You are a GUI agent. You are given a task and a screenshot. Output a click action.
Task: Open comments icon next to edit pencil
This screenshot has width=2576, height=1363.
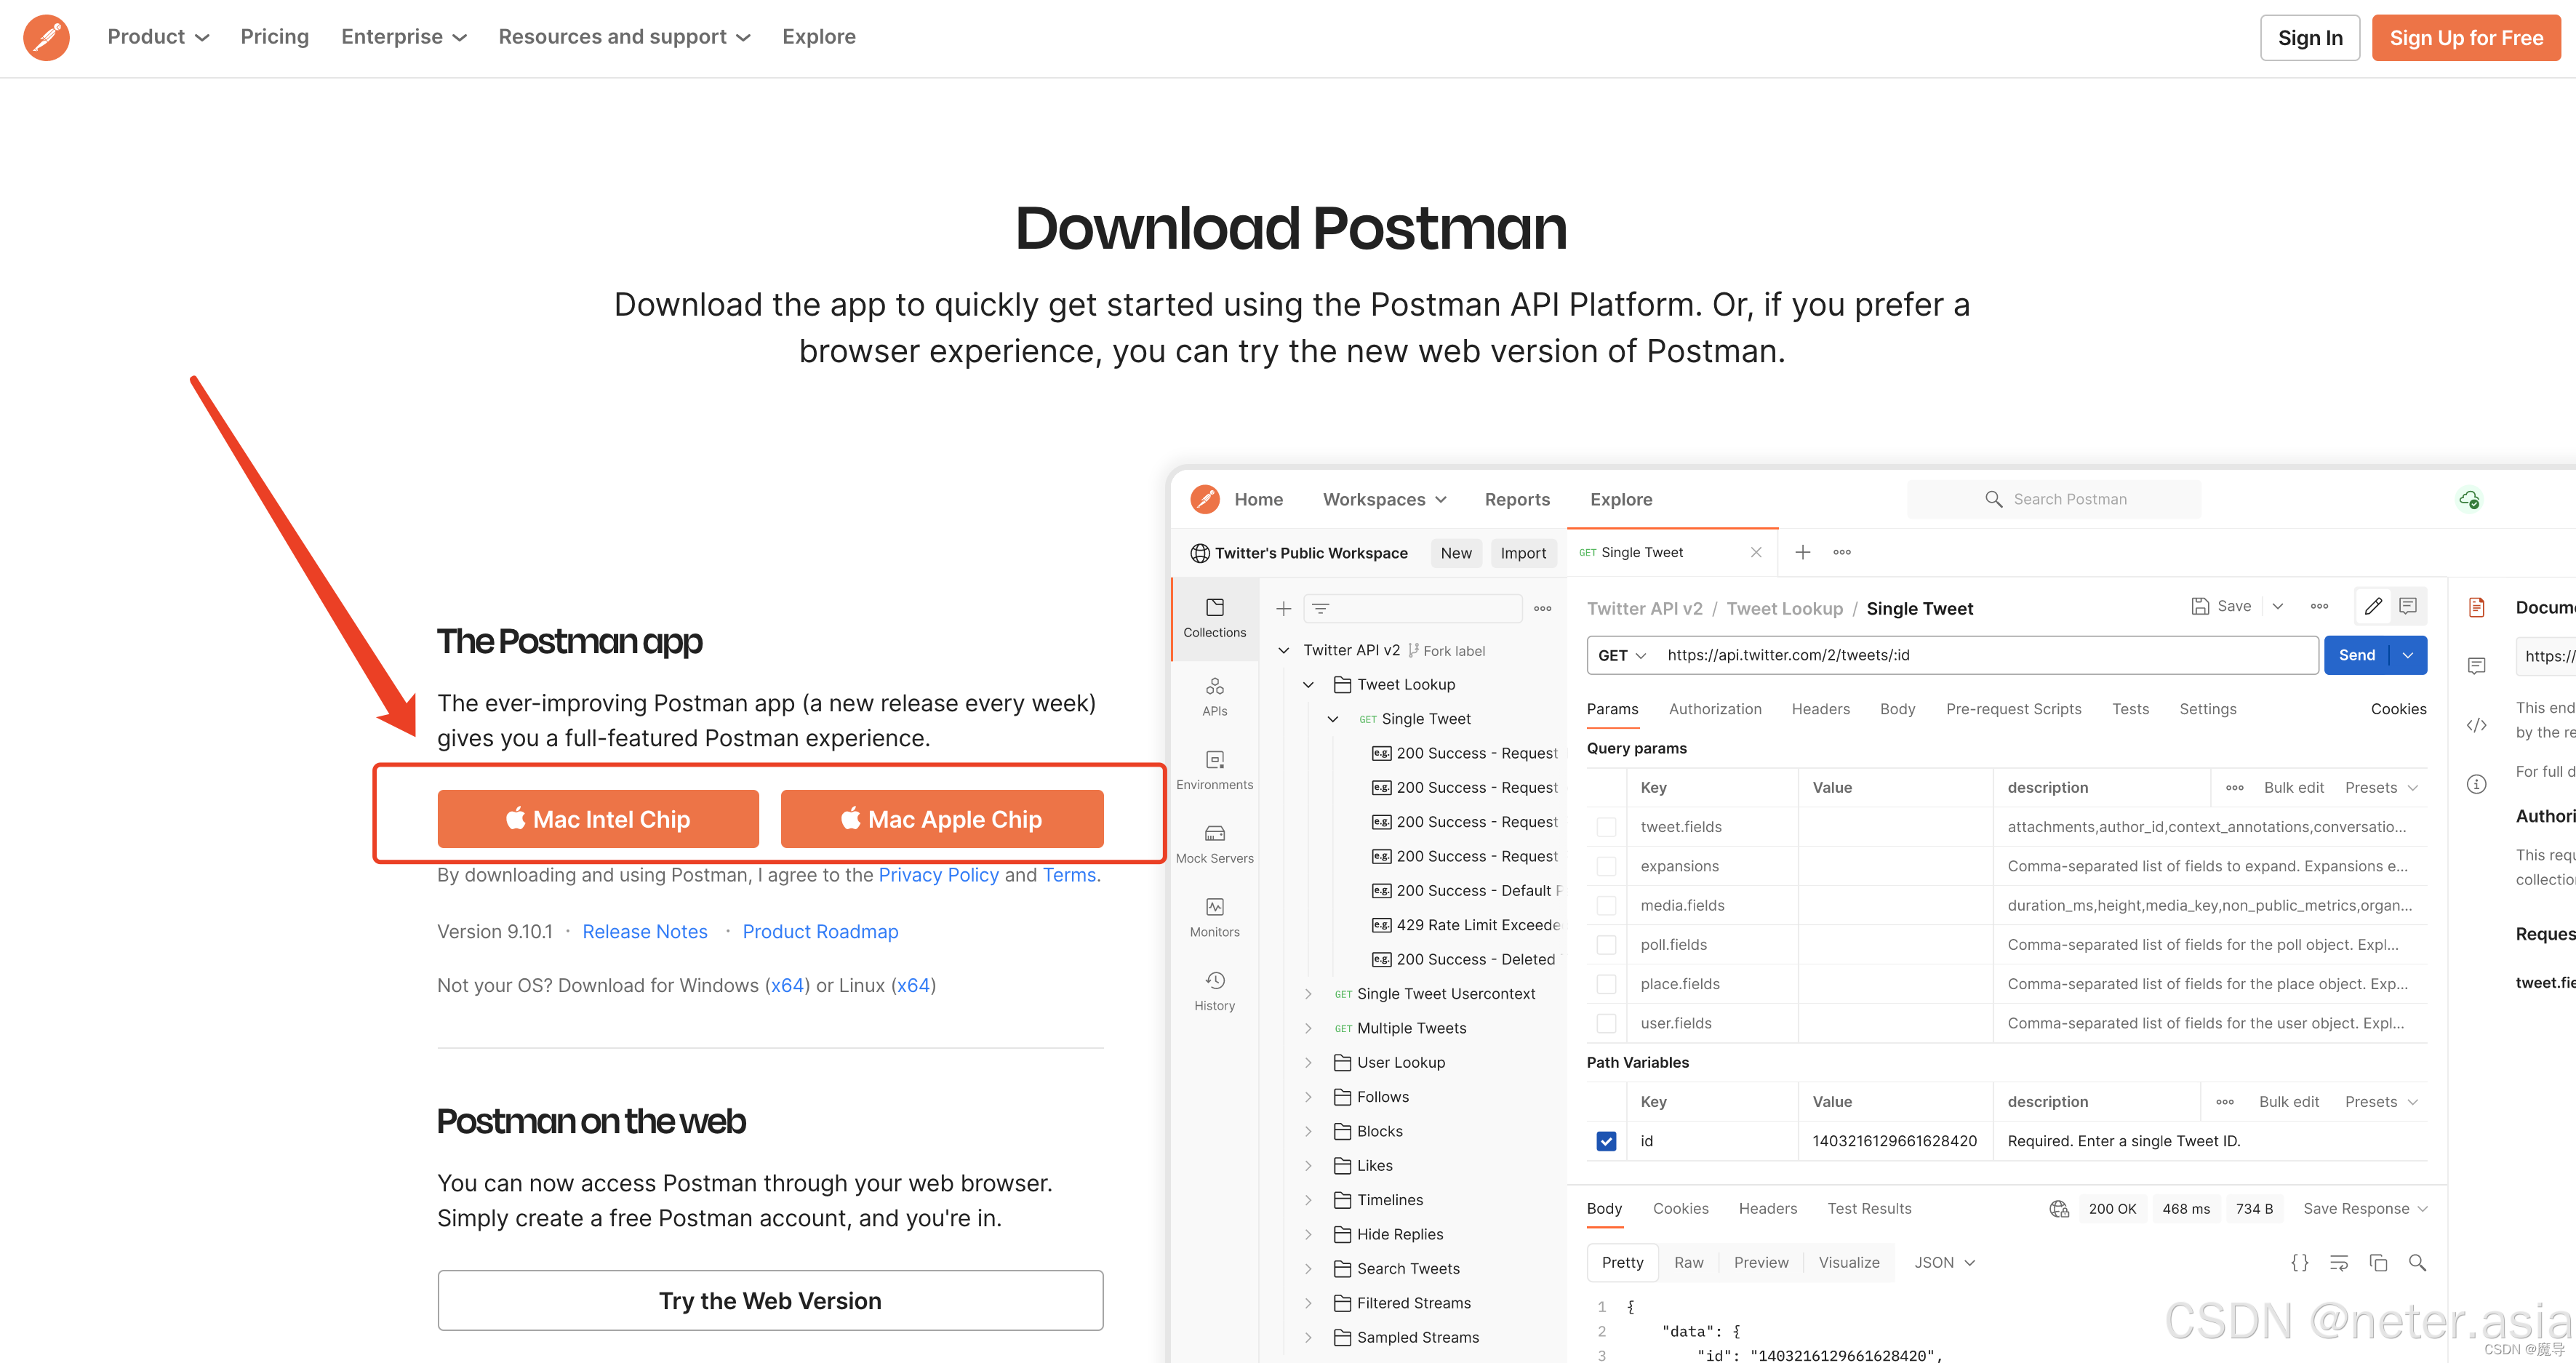point(2408,606)
